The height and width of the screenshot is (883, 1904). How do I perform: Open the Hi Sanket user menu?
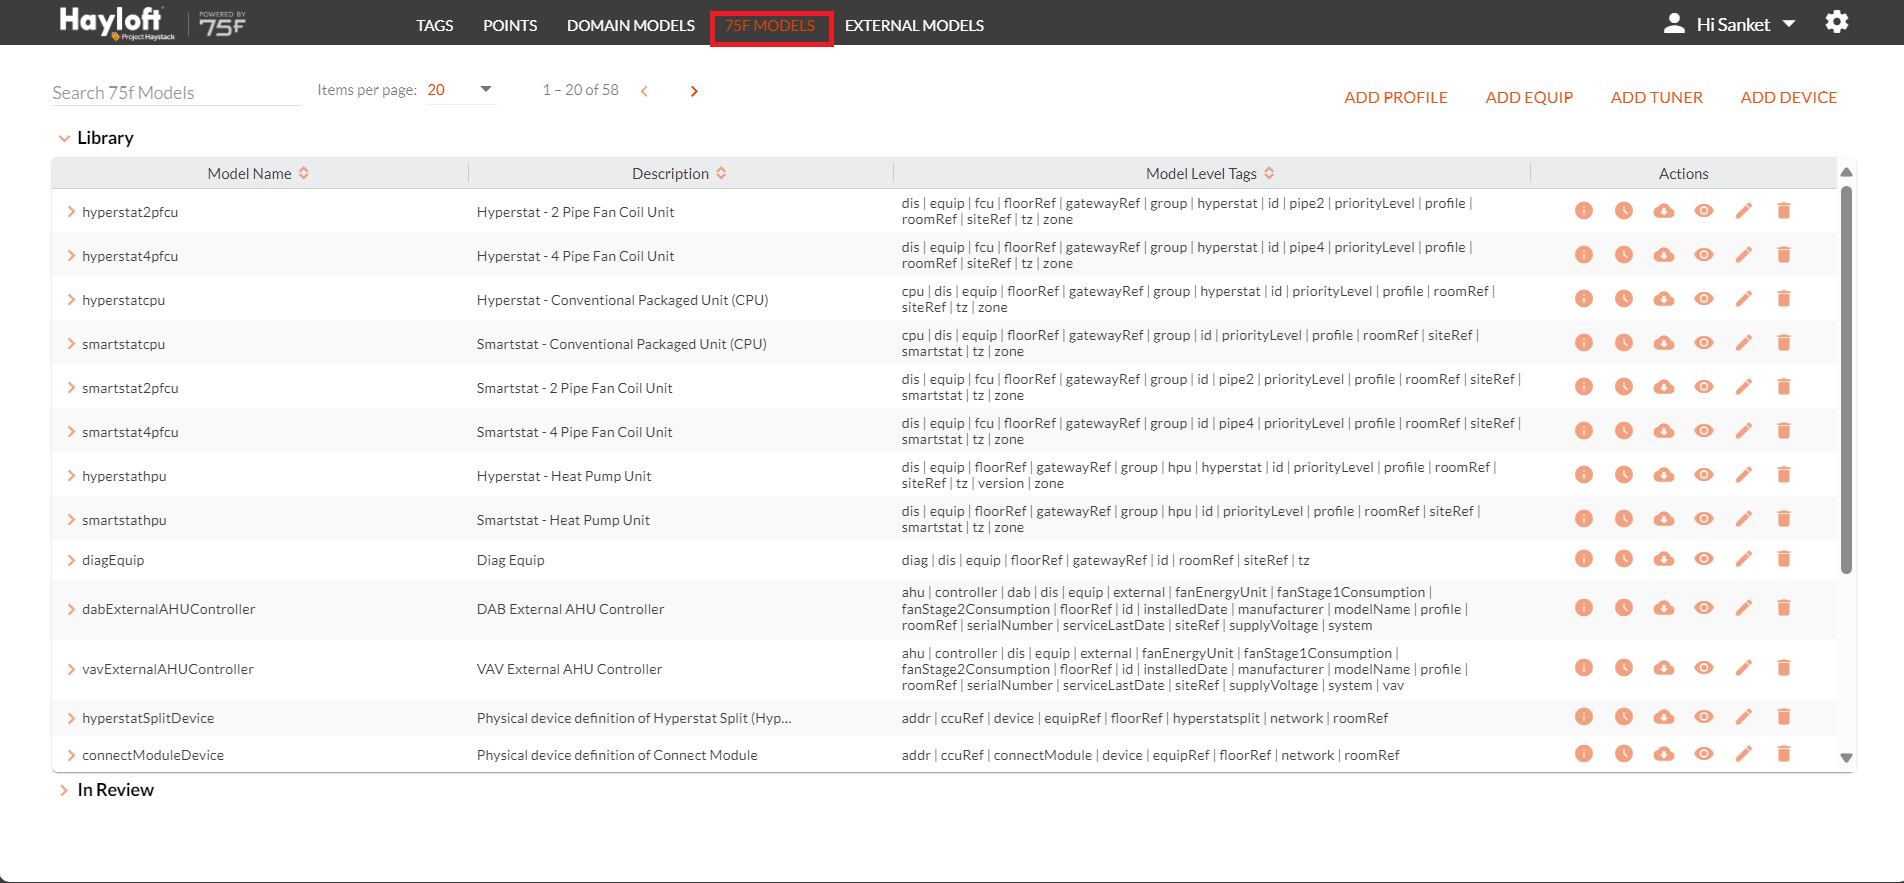tap(1729, 24)
